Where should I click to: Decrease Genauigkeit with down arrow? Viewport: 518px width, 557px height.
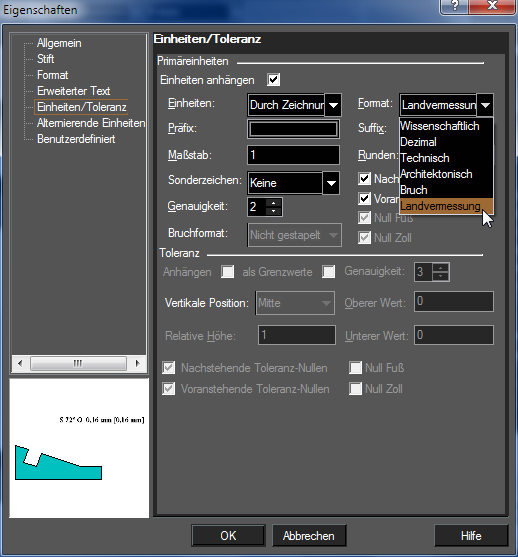273,211
